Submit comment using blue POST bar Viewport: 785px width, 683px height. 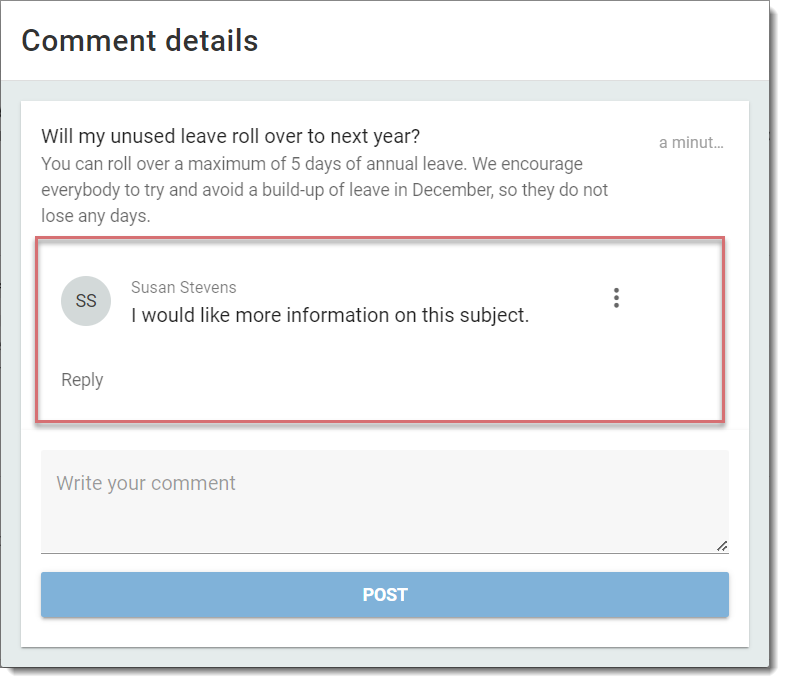pos(384,594)
